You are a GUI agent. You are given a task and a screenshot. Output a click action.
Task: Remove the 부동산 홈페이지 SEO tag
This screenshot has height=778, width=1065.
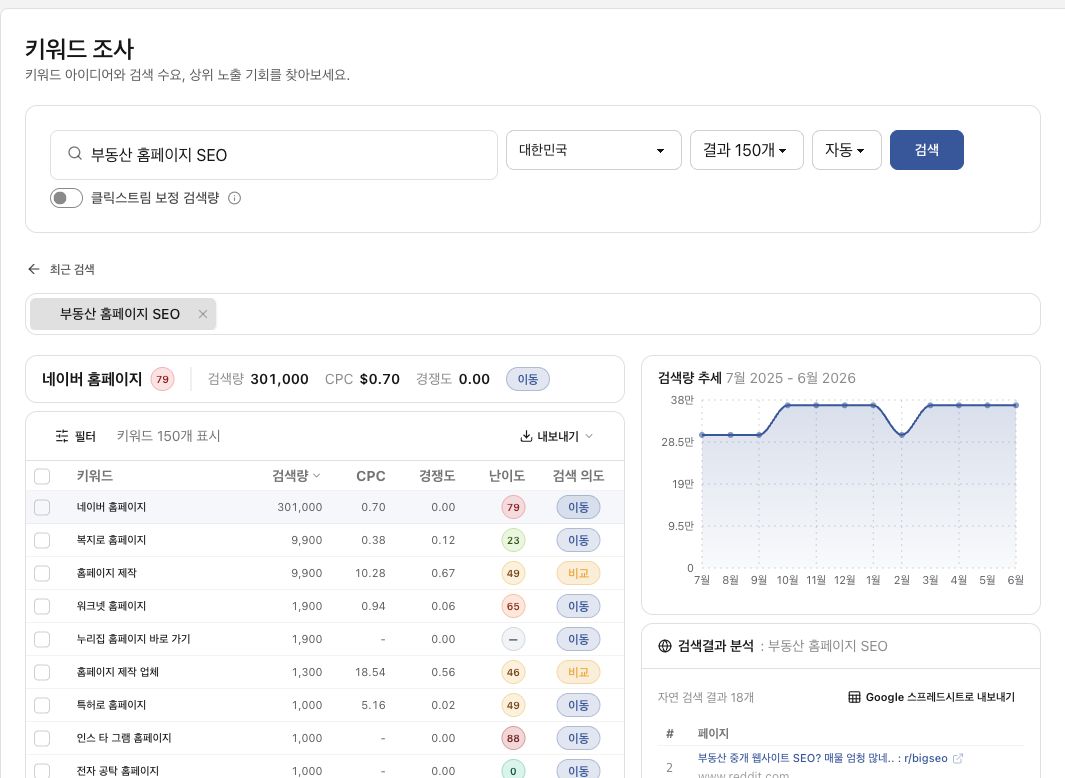(202, 314)
